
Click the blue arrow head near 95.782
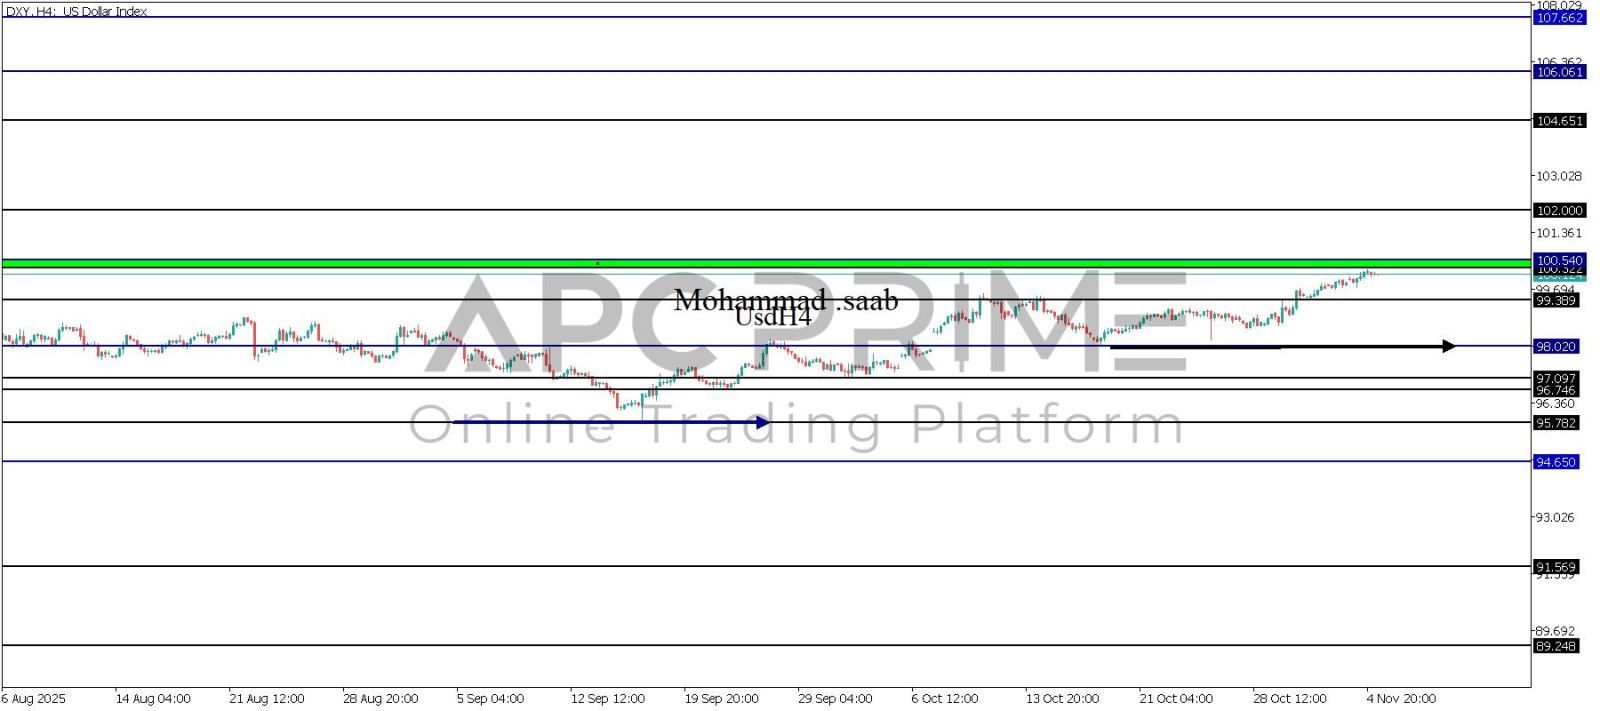763,422
